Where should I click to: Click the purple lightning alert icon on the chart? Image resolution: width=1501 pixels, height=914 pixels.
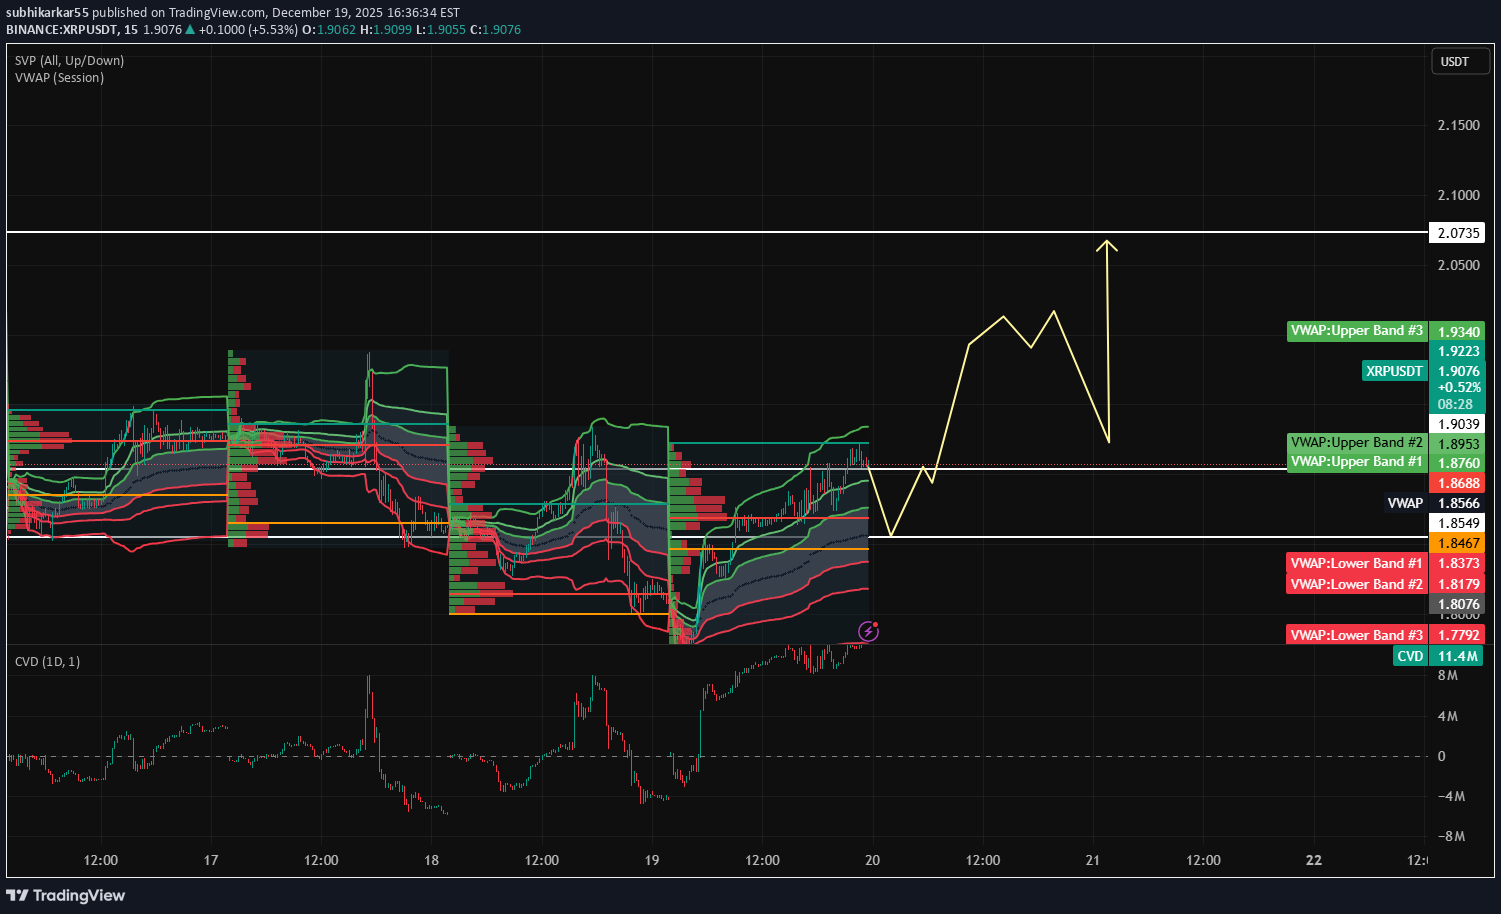(867, 631)
